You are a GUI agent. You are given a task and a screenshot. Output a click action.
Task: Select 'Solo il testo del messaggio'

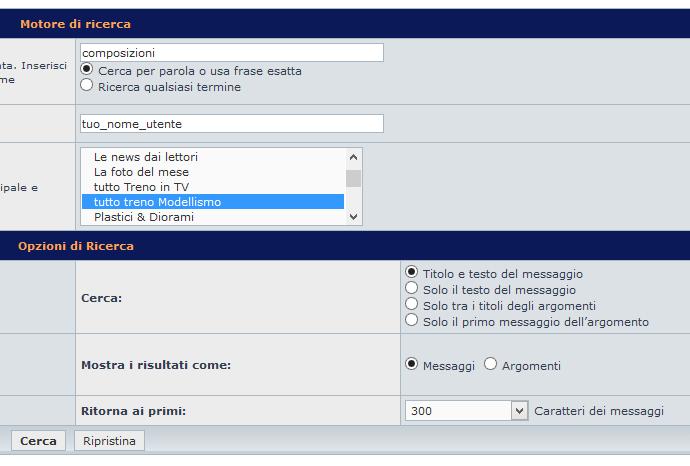click(x=411, y=289)
